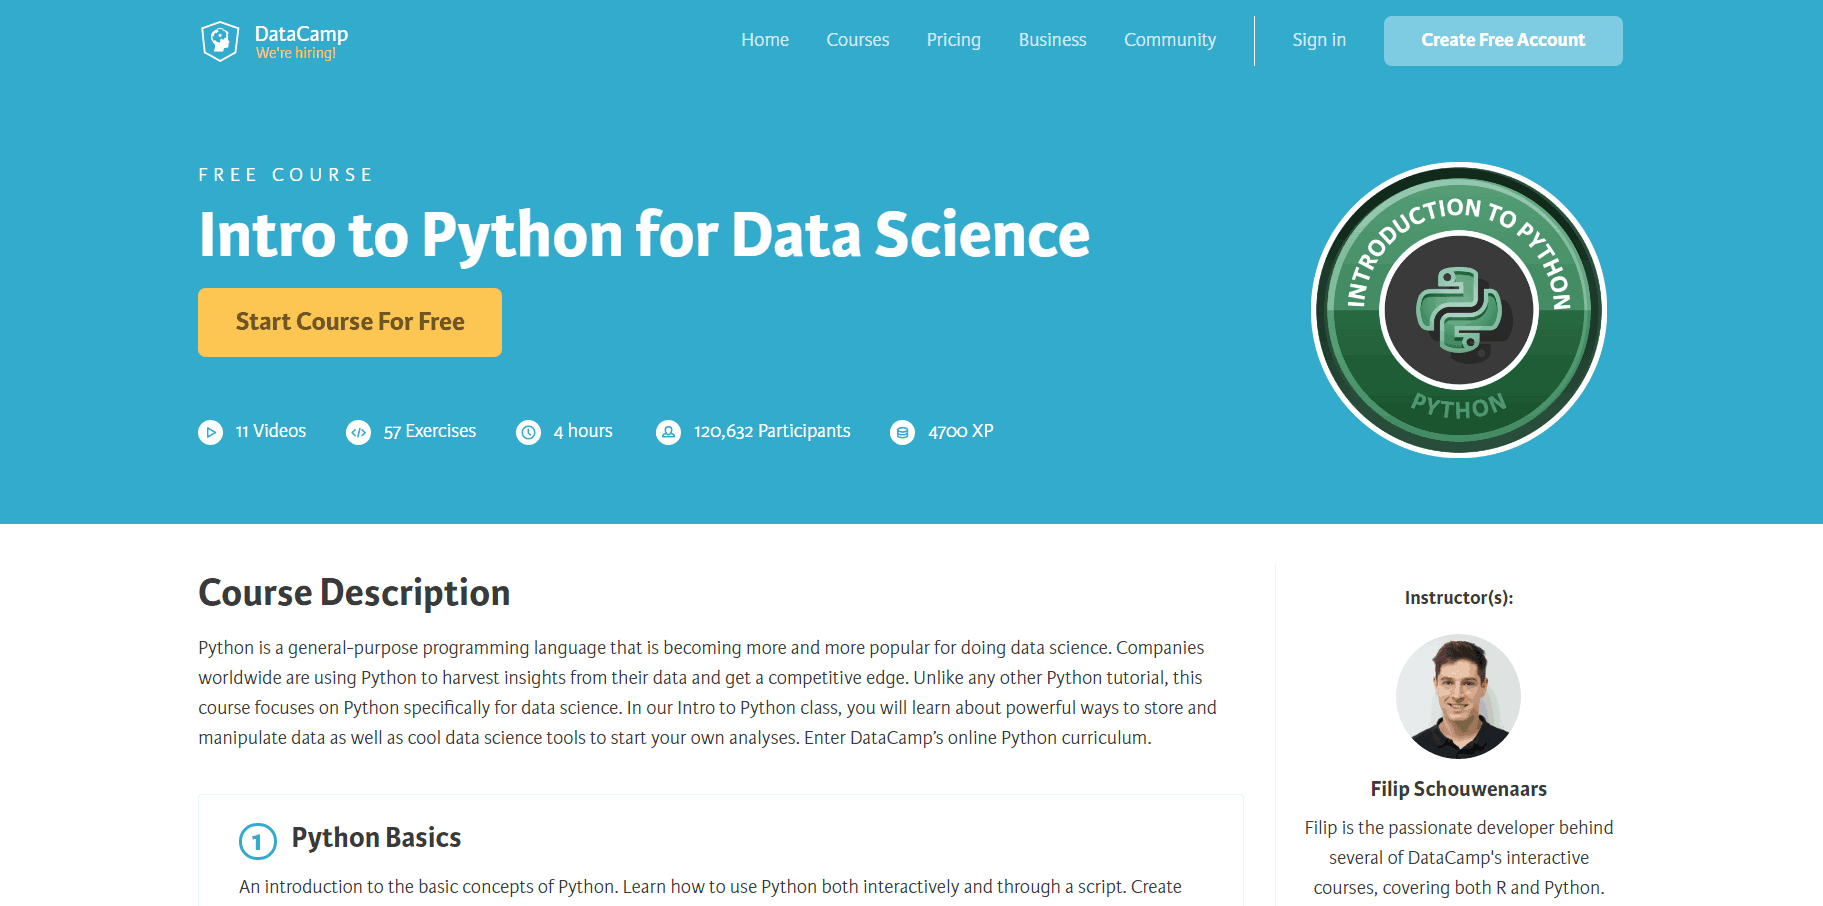
Task: Click Create Free Account button
Action: pyautogui.click(x=1503, y=41)
